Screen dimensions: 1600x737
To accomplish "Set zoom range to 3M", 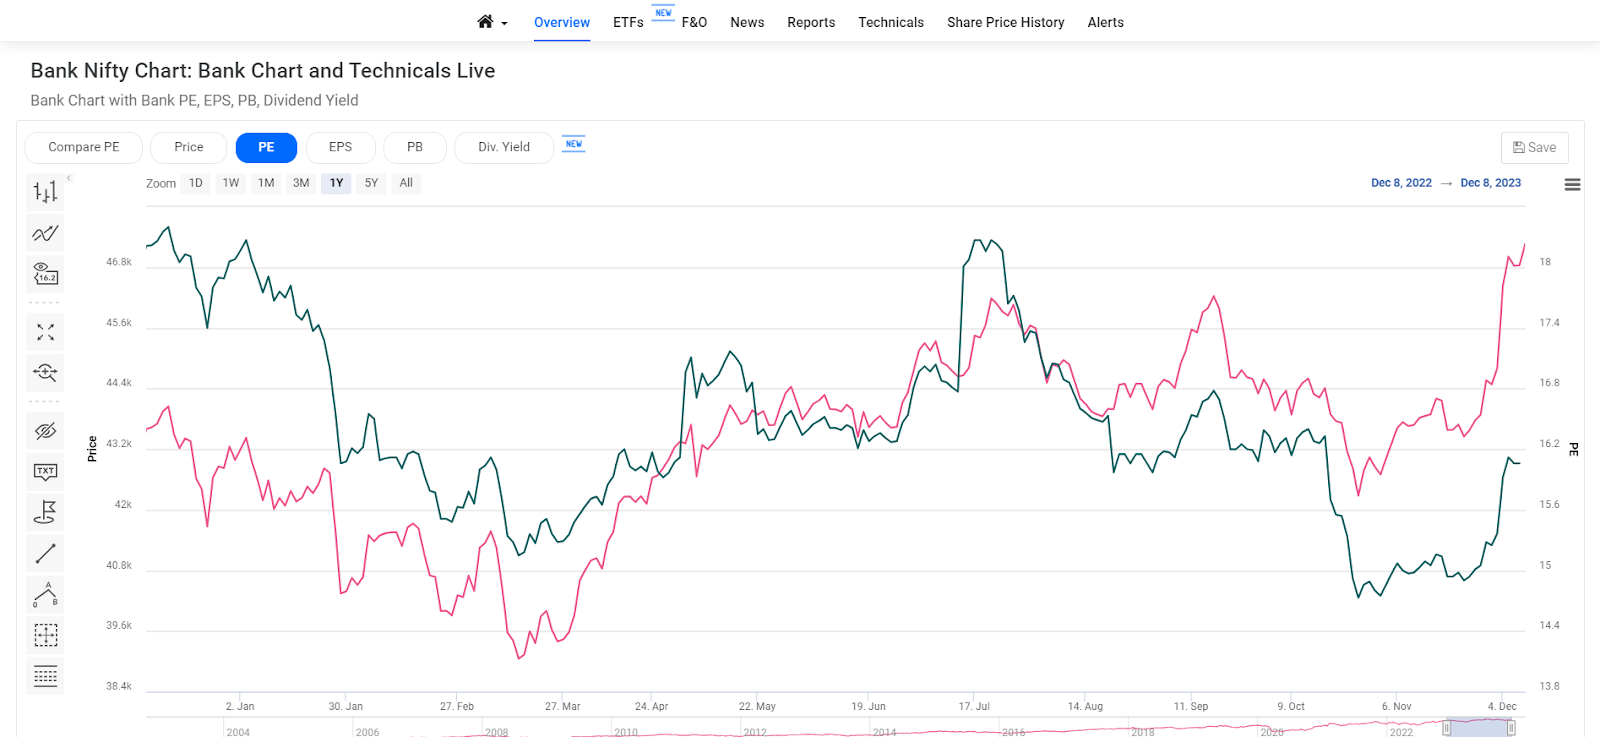I will pos(301,183).
